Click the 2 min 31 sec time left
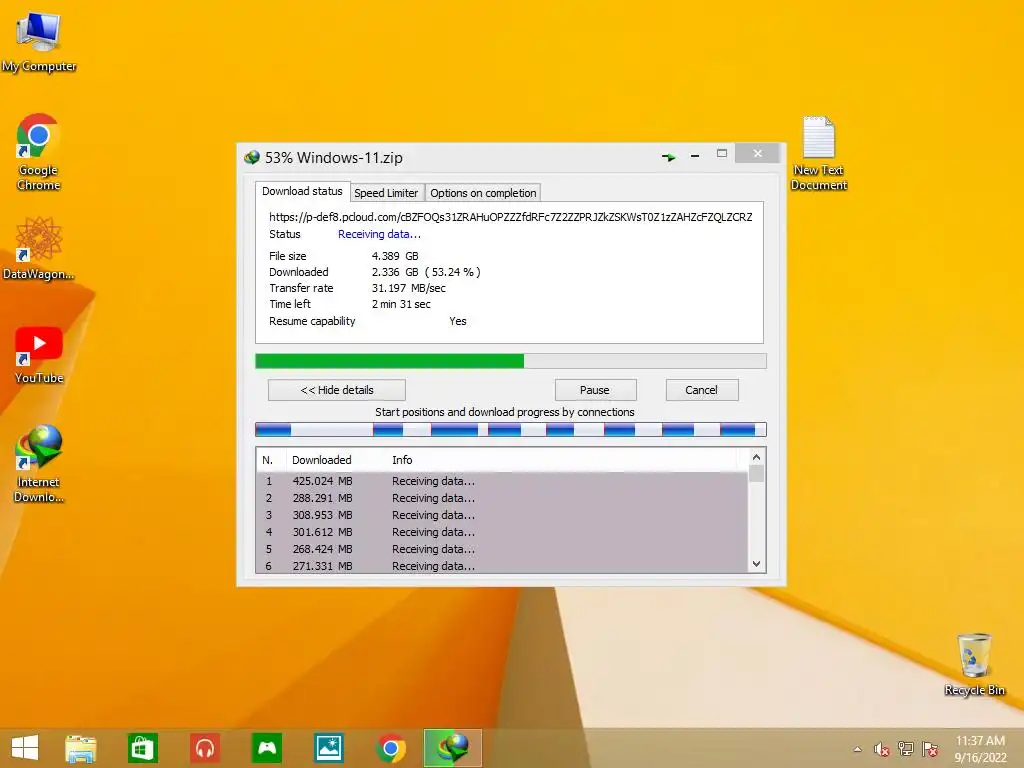The width and height of the screenshot is (1024, 768). pyautogui.click(x=401, y=304)
